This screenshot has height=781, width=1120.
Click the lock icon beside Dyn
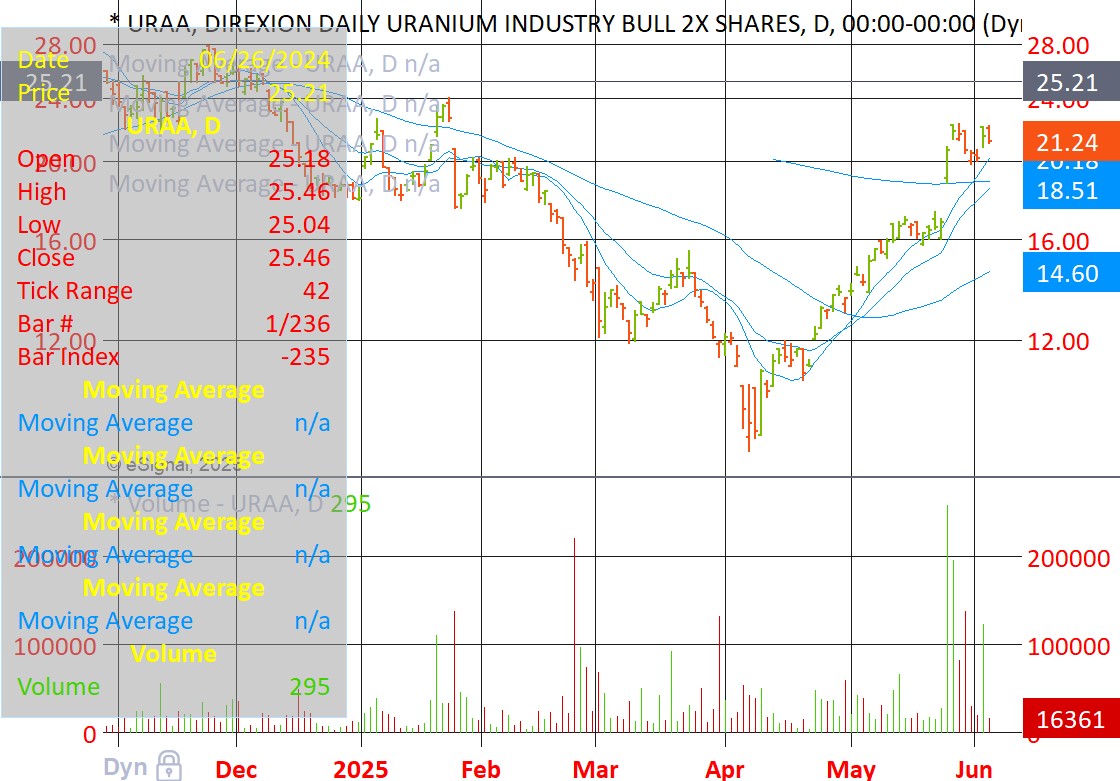169,766
